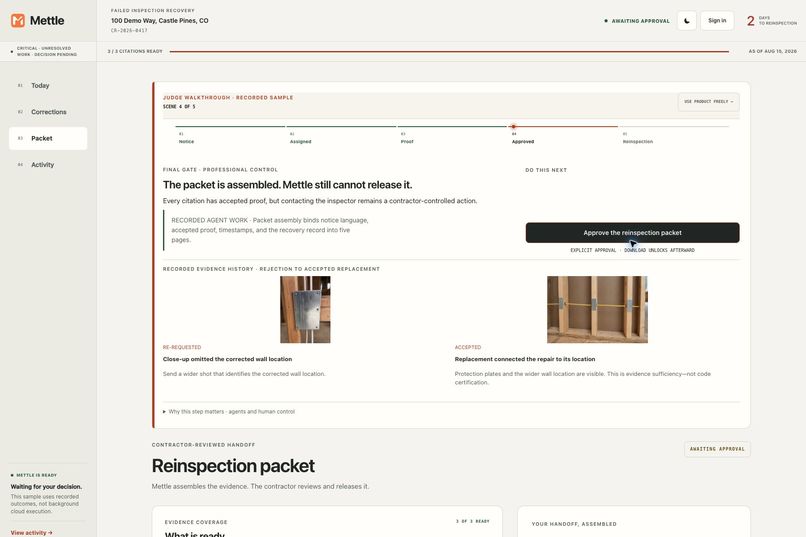
Task: Jump to the Proof walkthrough step
Action: [x=407, y=138]
